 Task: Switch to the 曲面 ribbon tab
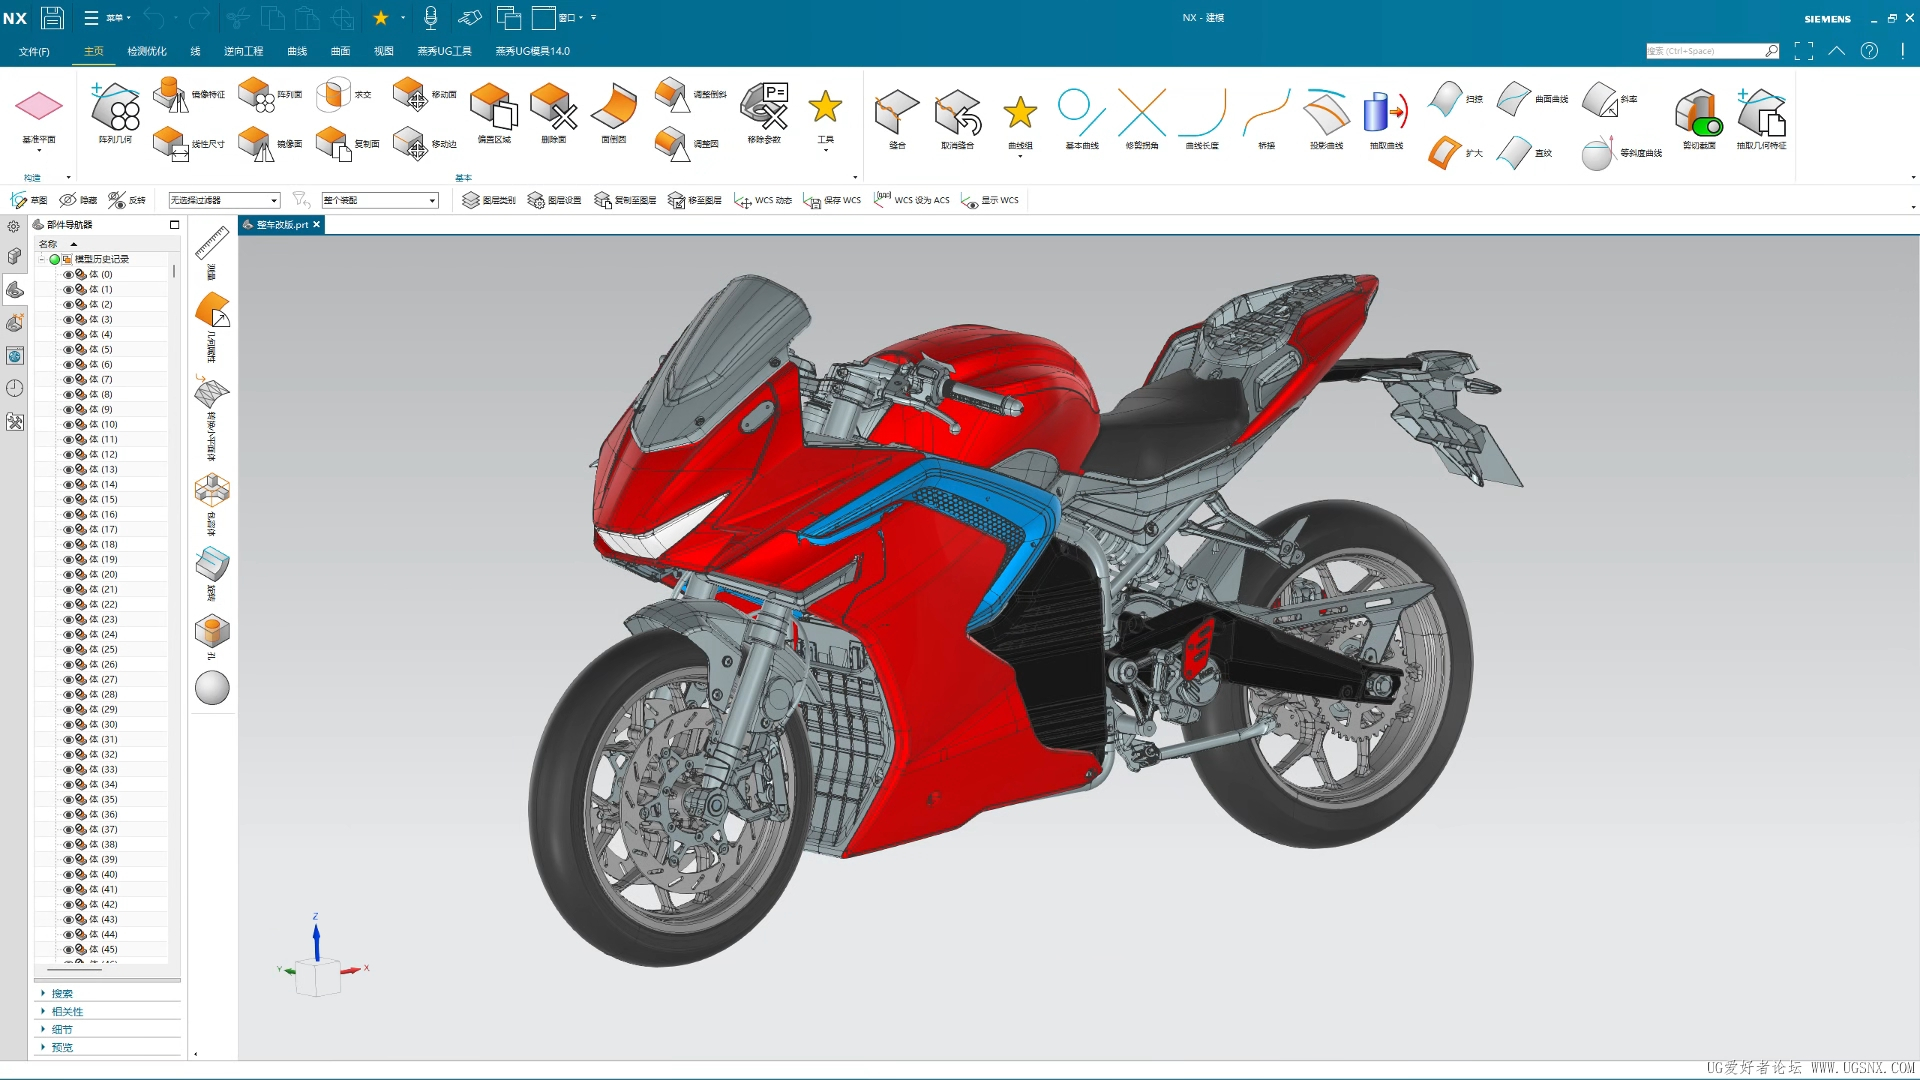coord(340,51)
